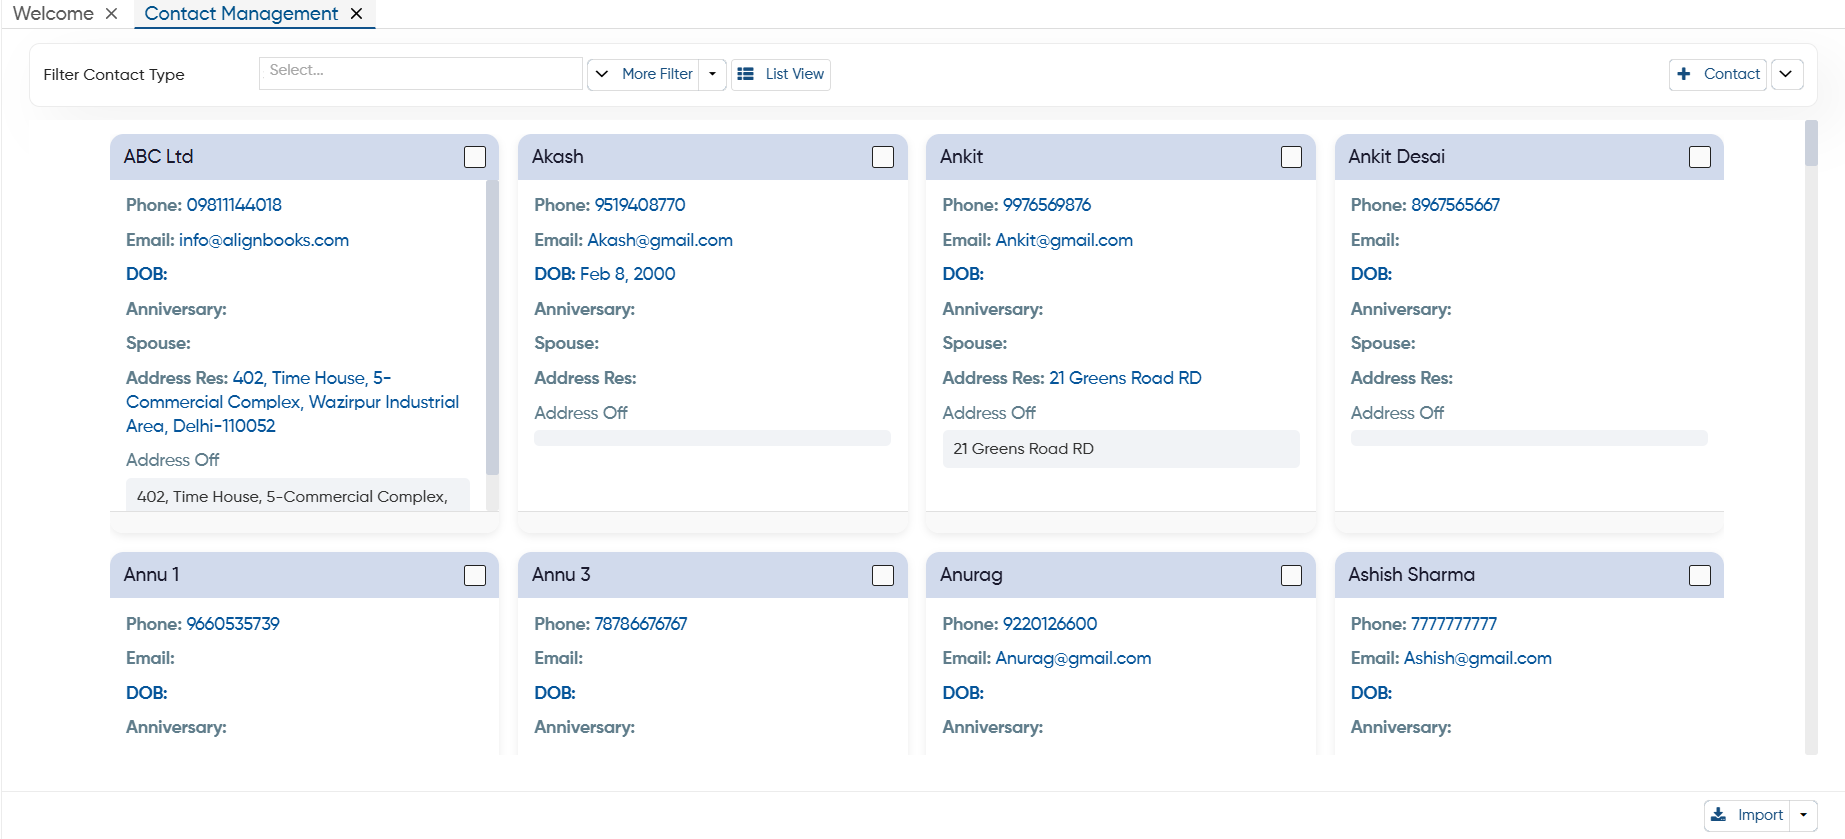
Task: Click Ashish Sharma phone 7777777777
Action: coord(1454,624)
